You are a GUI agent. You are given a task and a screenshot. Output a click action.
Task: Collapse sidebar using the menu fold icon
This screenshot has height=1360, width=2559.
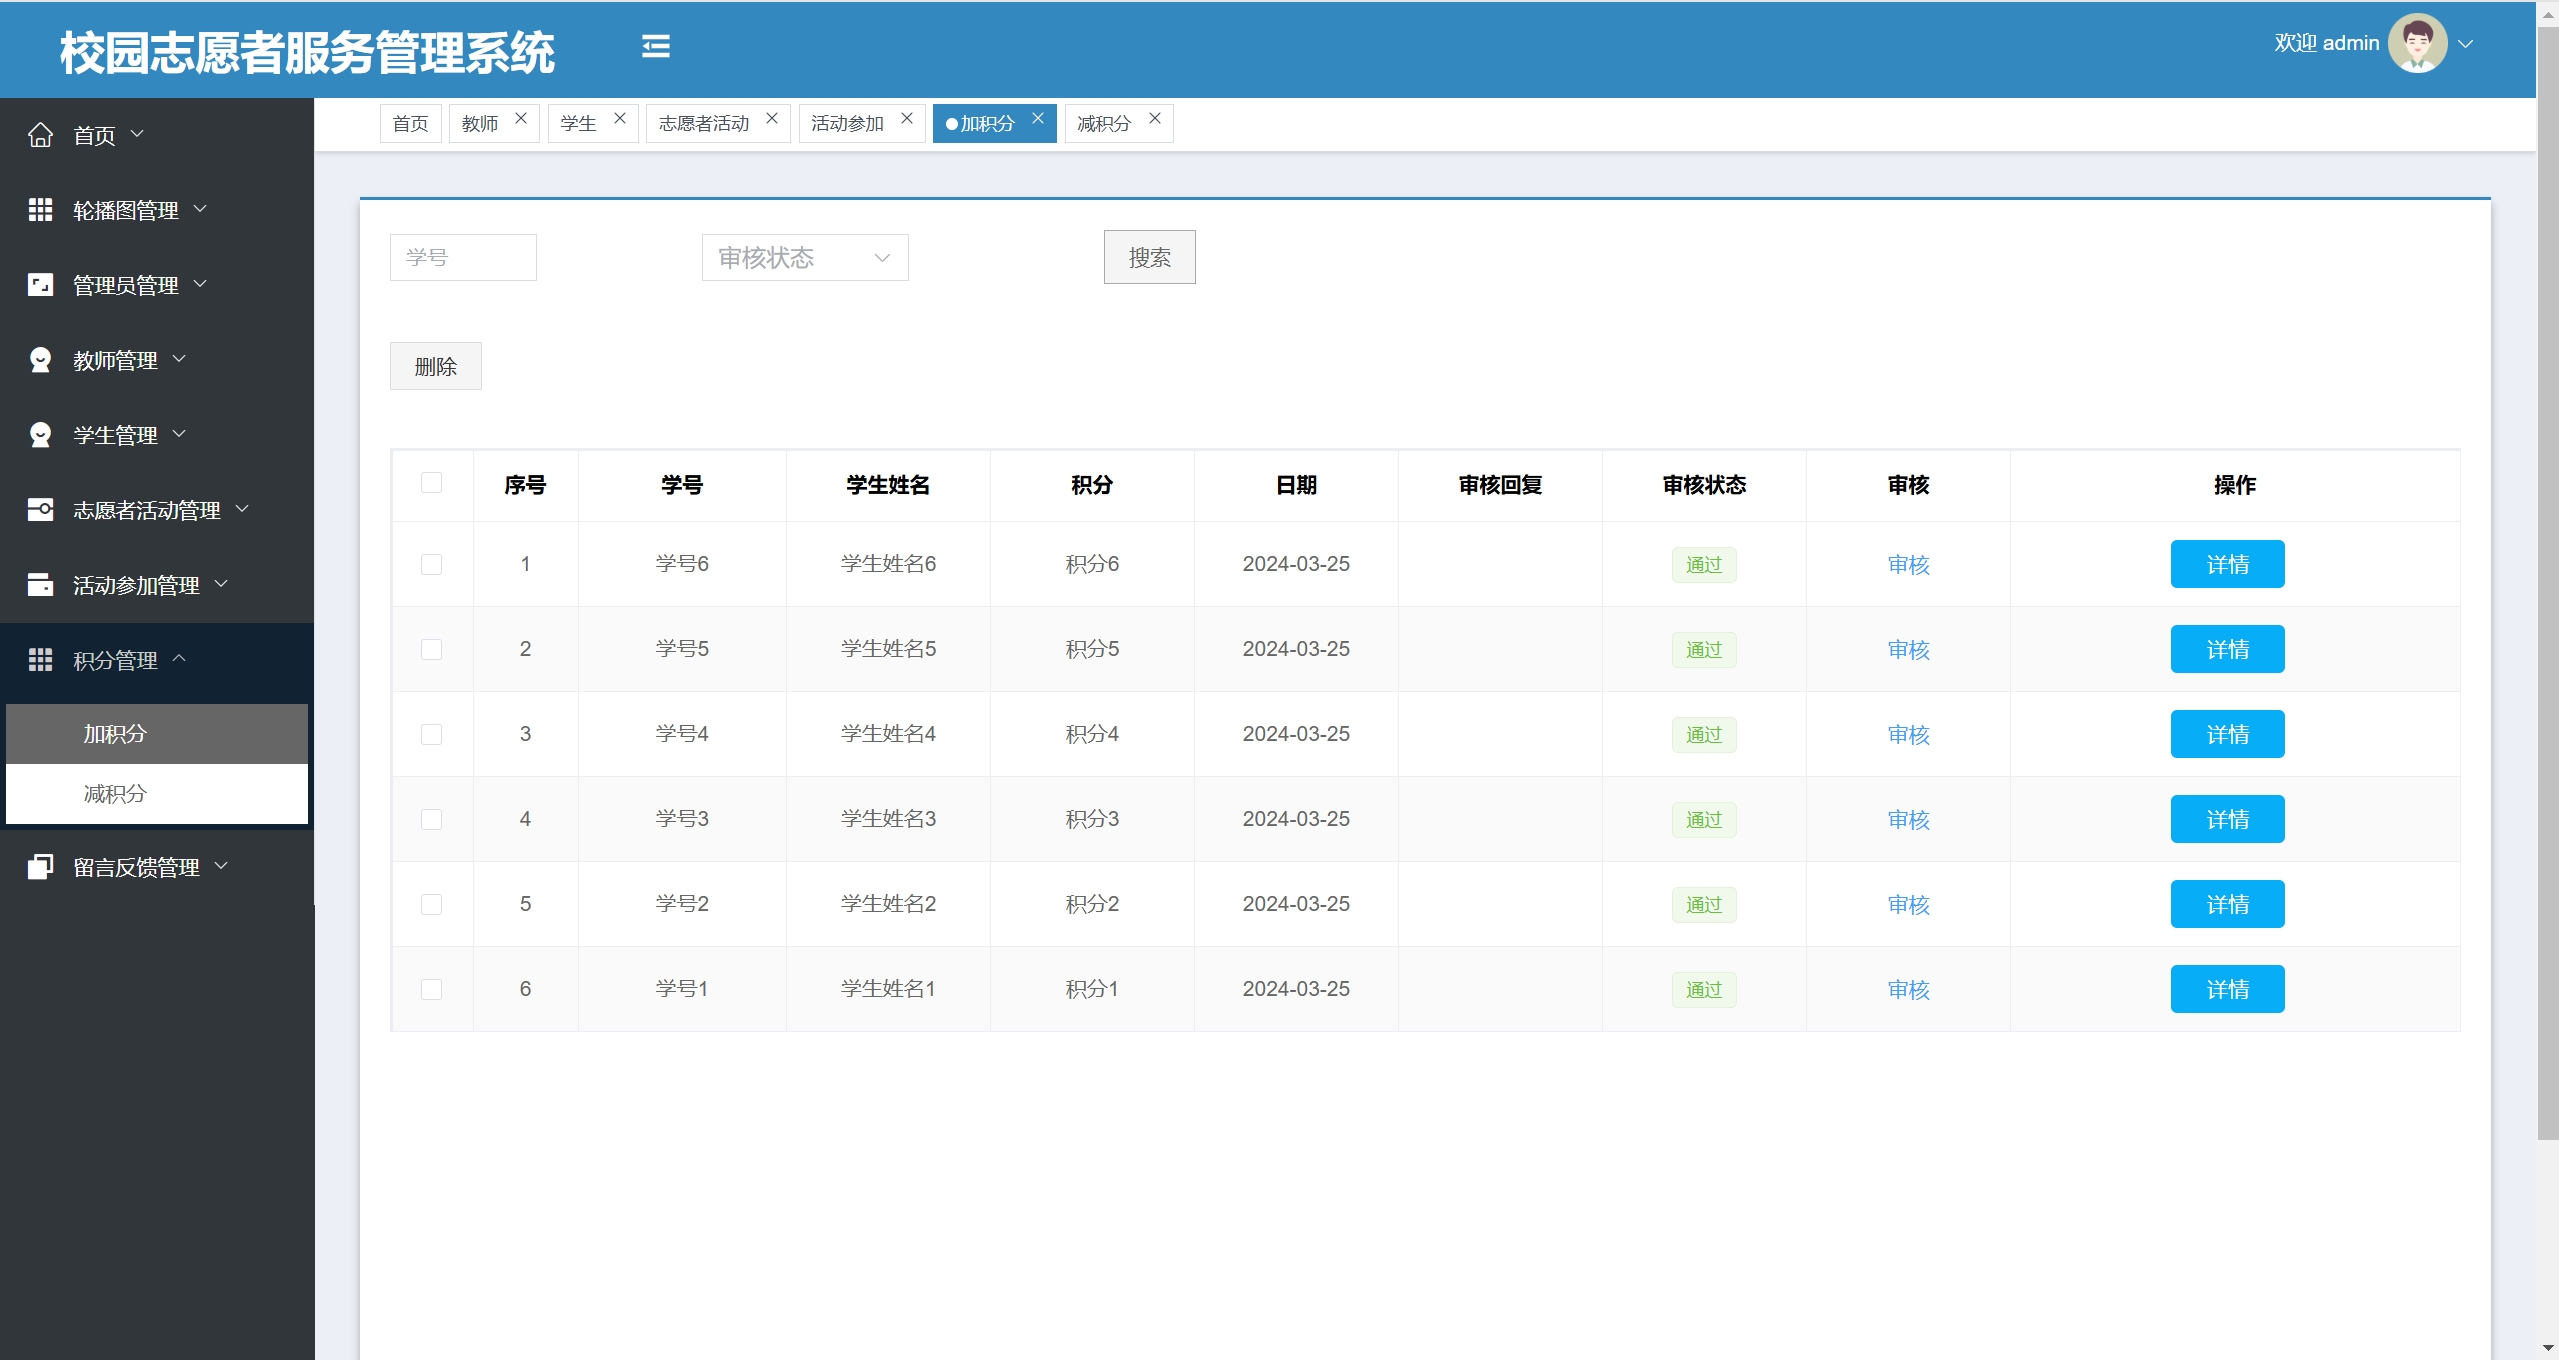(x=656, y=46)
